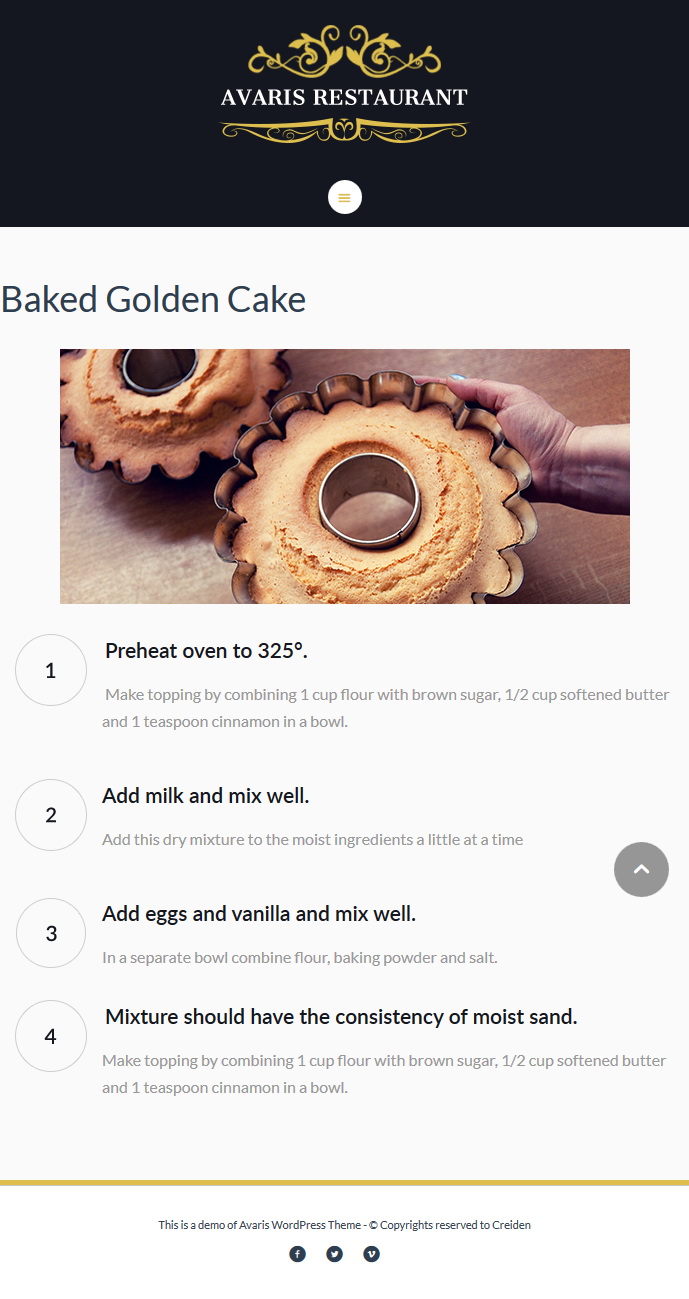Select the step 4 number circle
This screenshot has width=689, height=1299.
[x=51, y=1036]
